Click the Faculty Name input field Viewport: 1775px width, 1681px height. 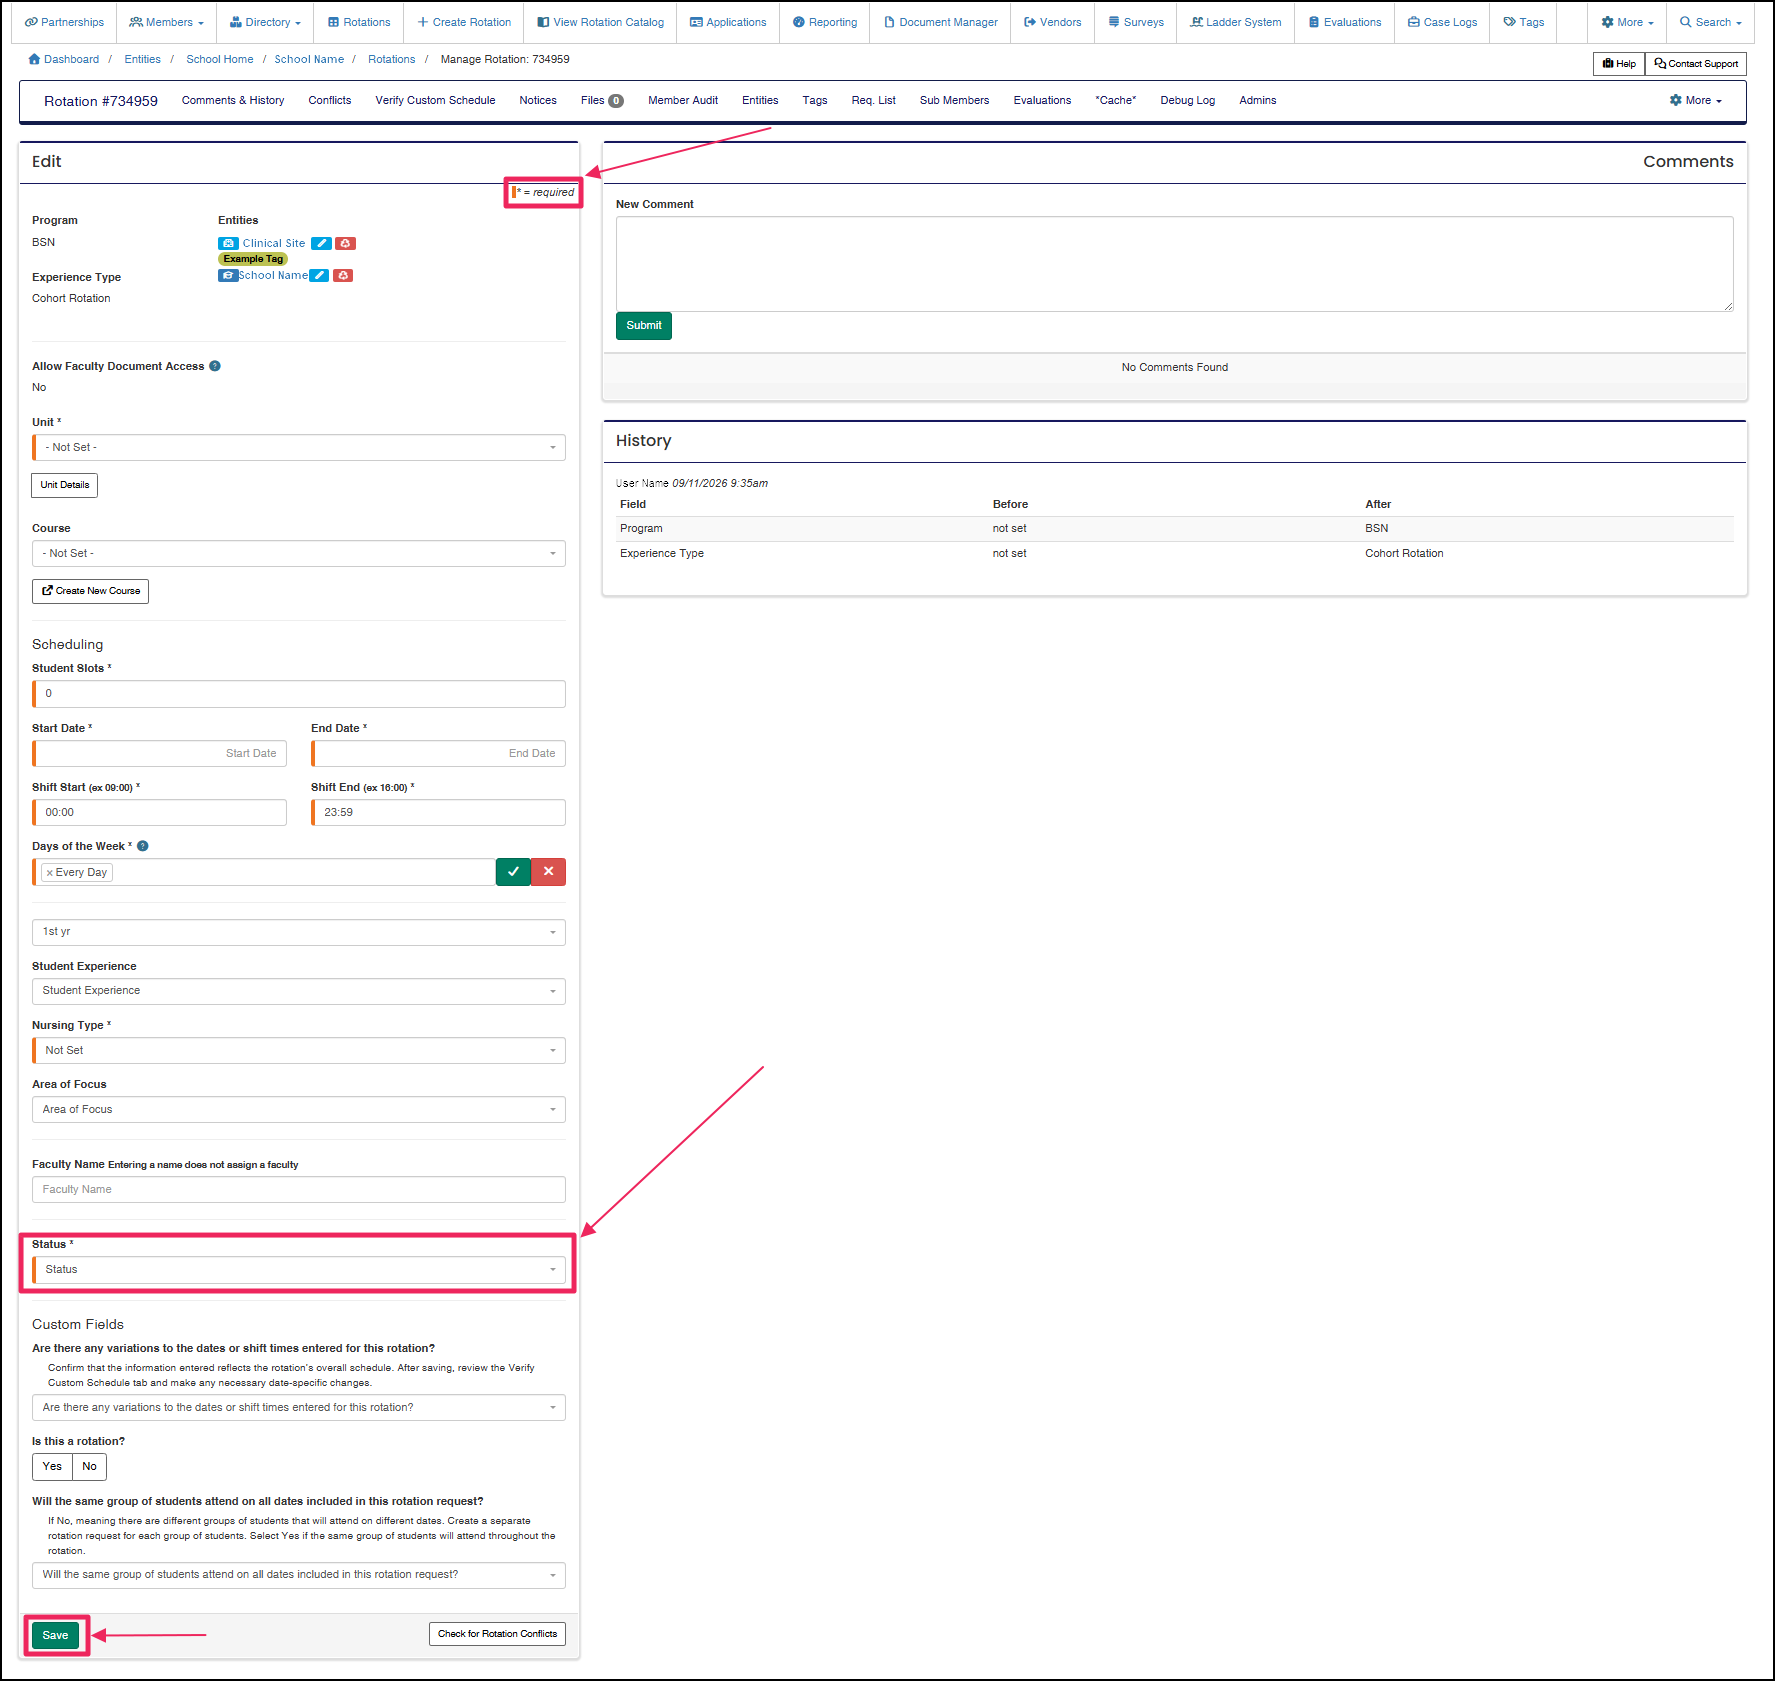tap(299, 1190)
